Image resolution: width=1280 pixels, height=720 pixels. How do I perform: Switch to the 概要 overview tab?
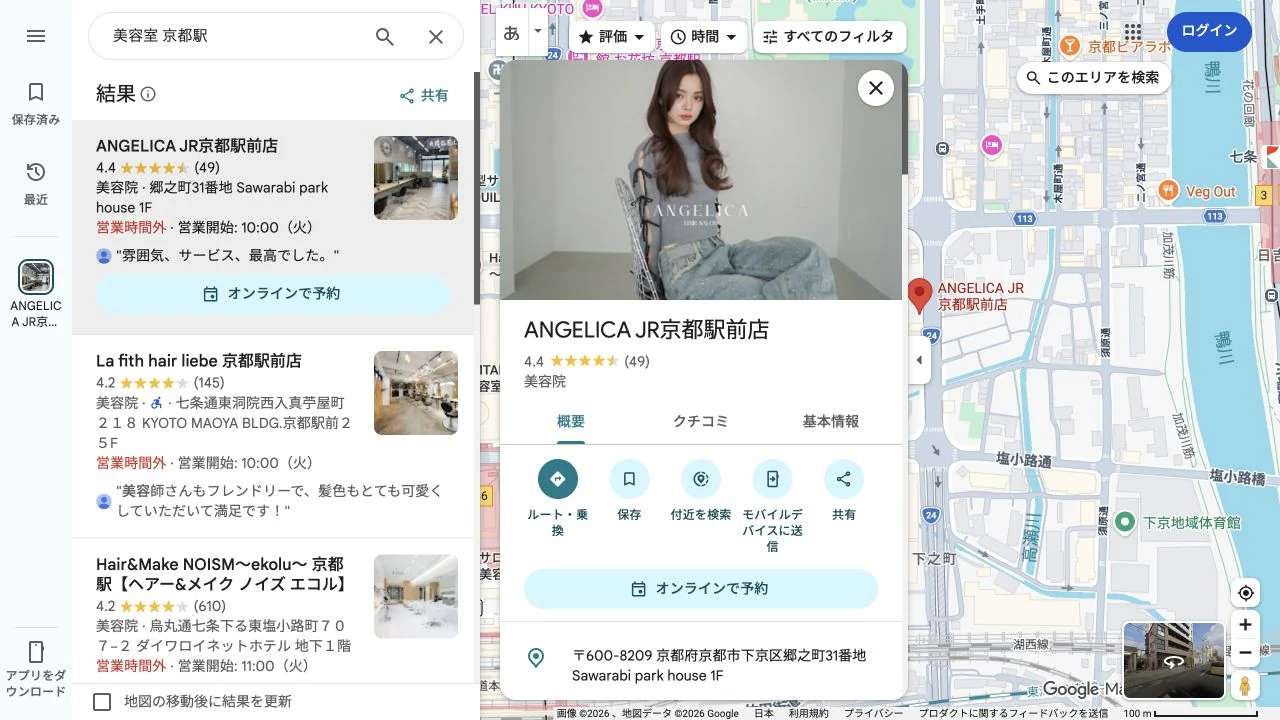tap(571, 422)
